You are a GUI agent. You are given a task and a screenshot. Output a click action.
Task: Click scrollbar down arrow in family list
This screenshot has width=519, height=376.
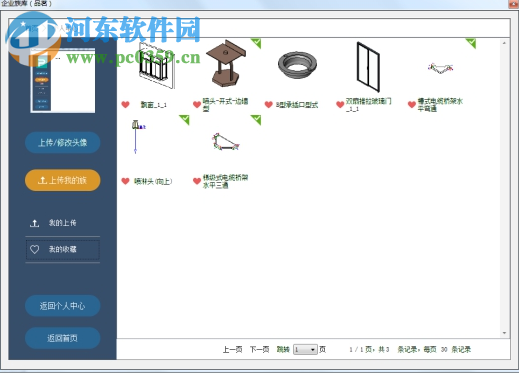coord(504,333)
